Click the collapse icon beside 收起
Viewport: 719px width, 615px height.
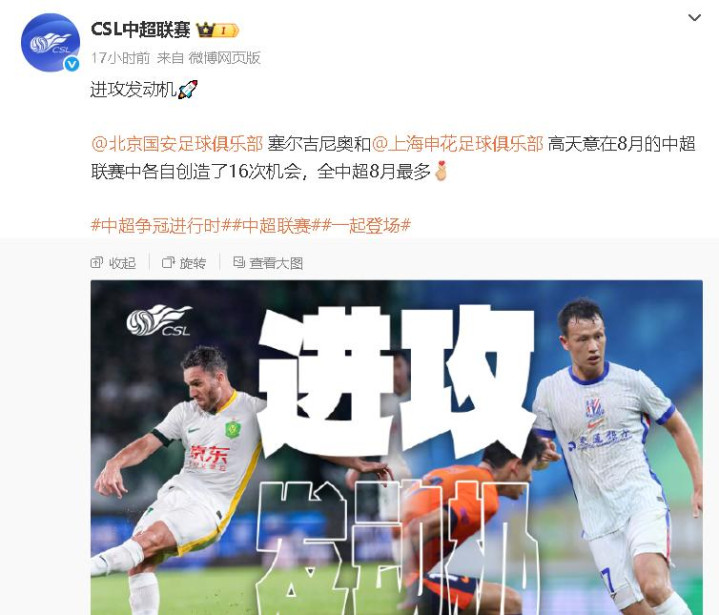pyautogui.click(x=97, y=262)
